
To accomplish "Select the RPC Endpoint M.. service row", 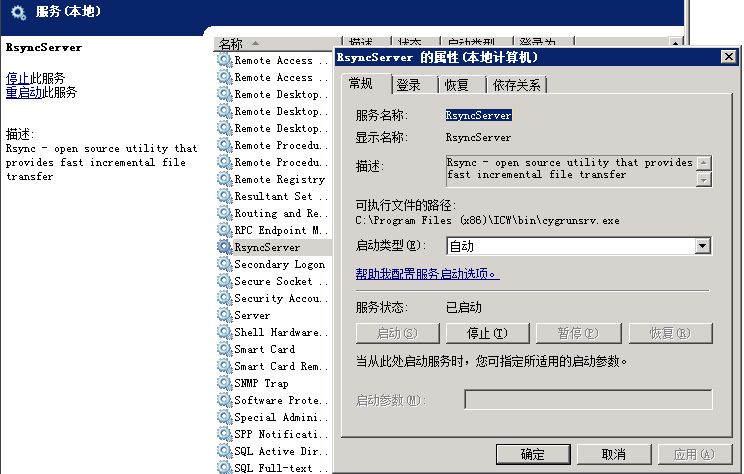I will click(273, 230).
